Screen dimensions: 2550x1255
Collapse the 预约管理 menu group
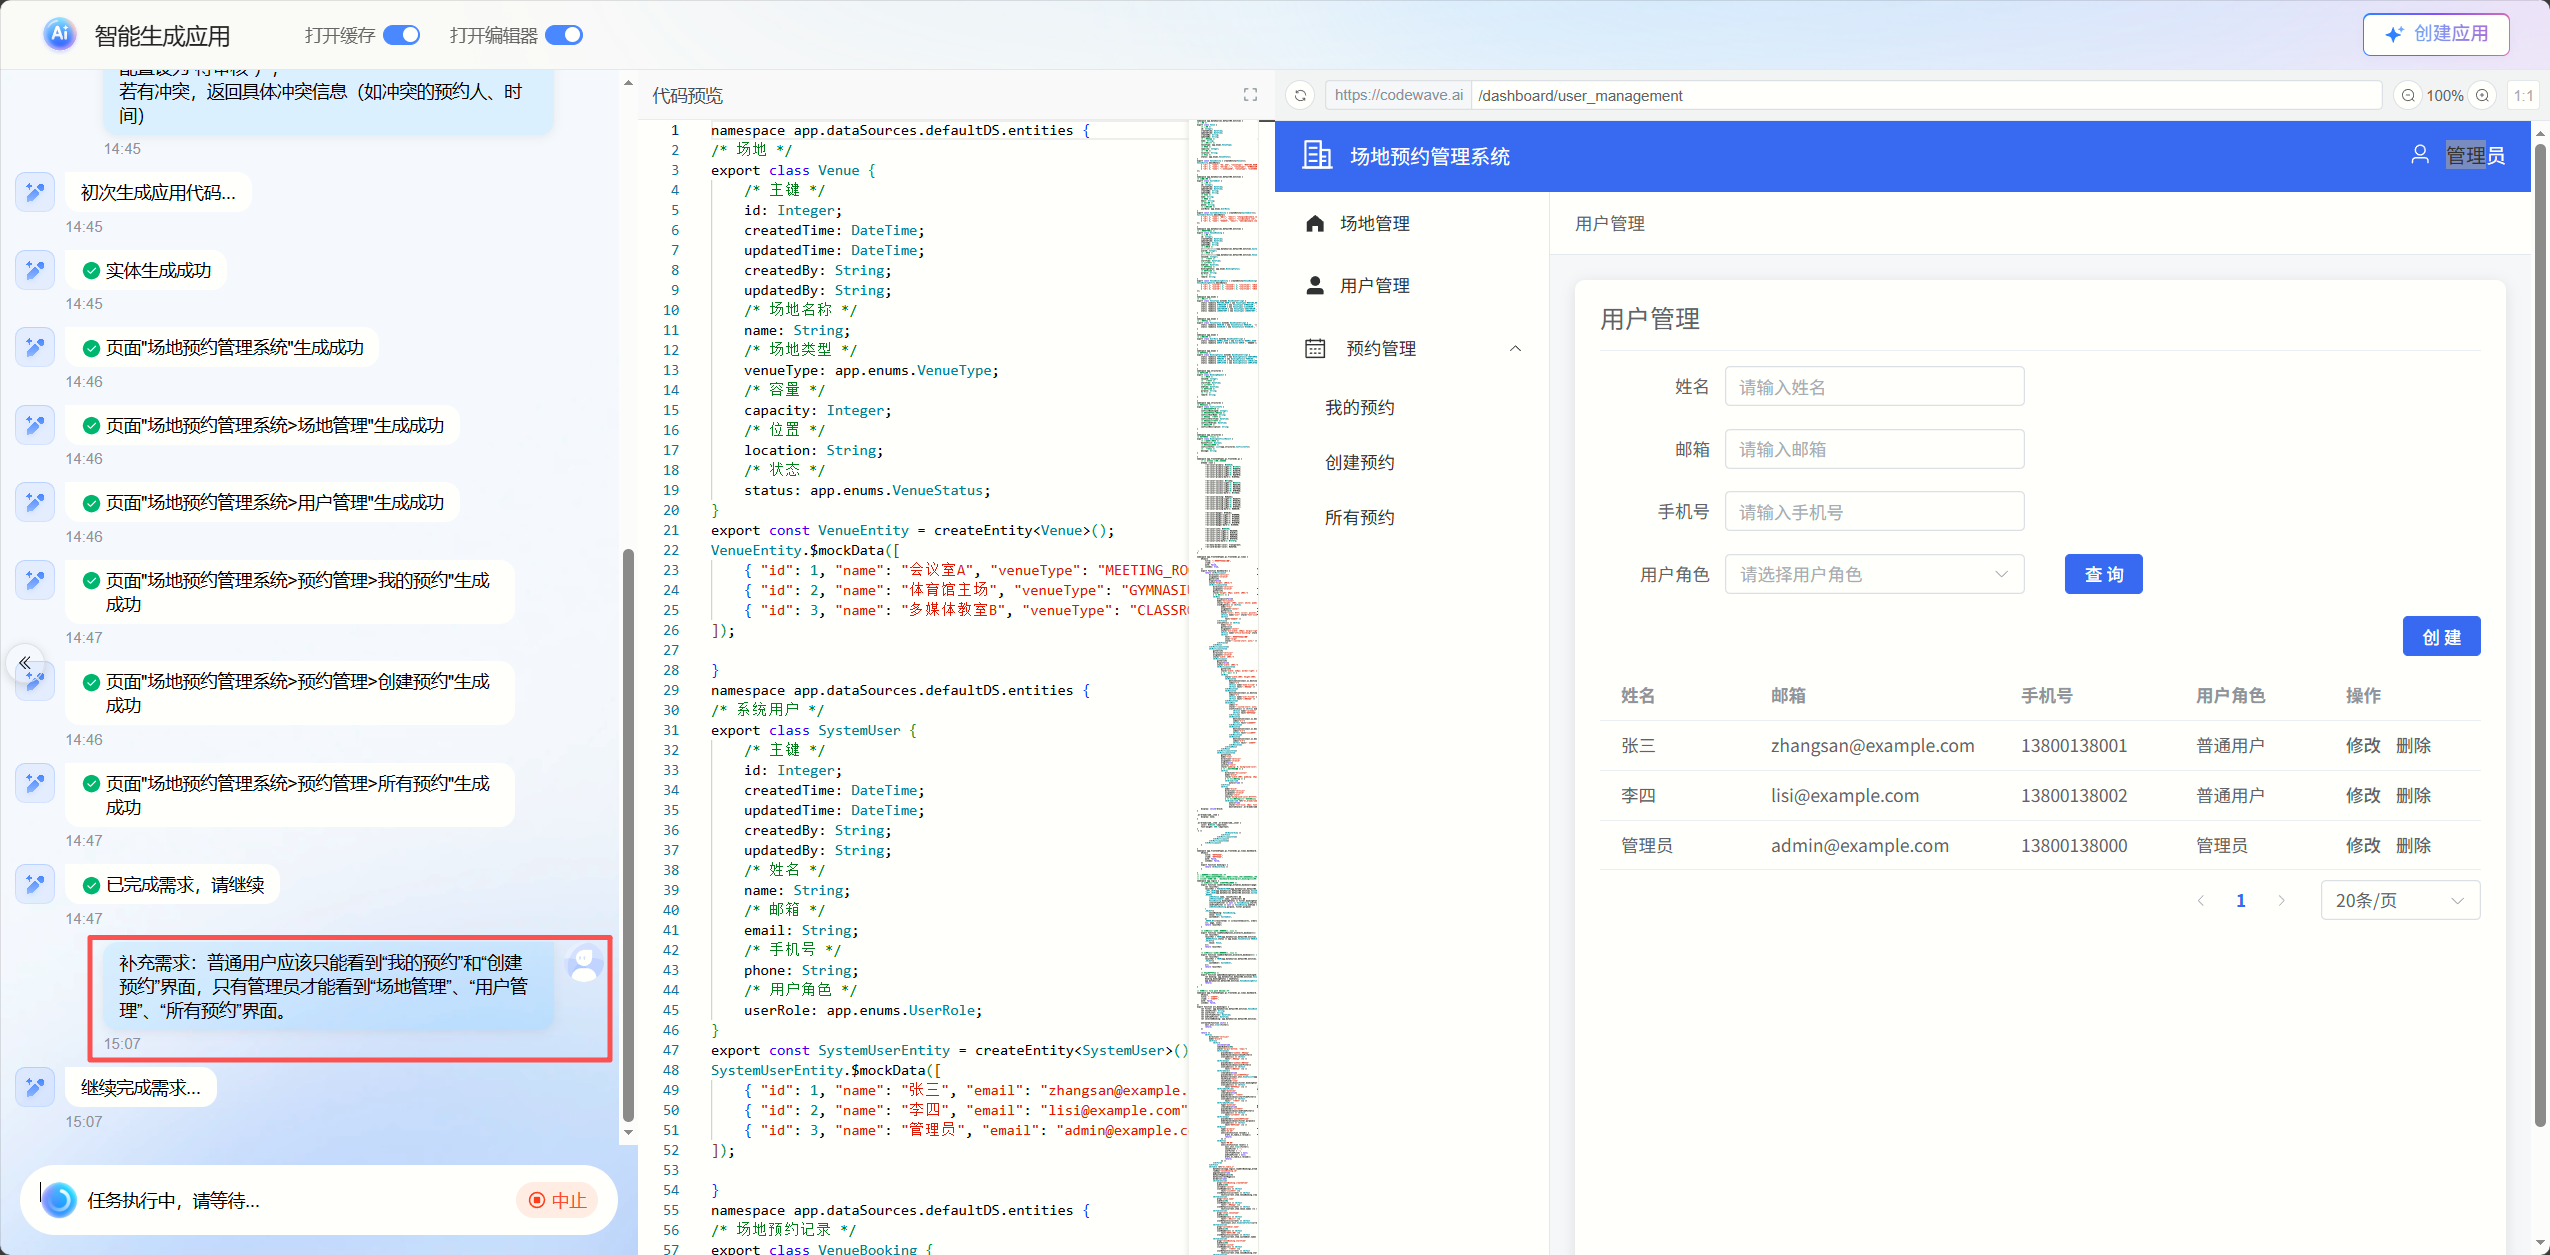pyautogui.click(x=1515, y=349)
